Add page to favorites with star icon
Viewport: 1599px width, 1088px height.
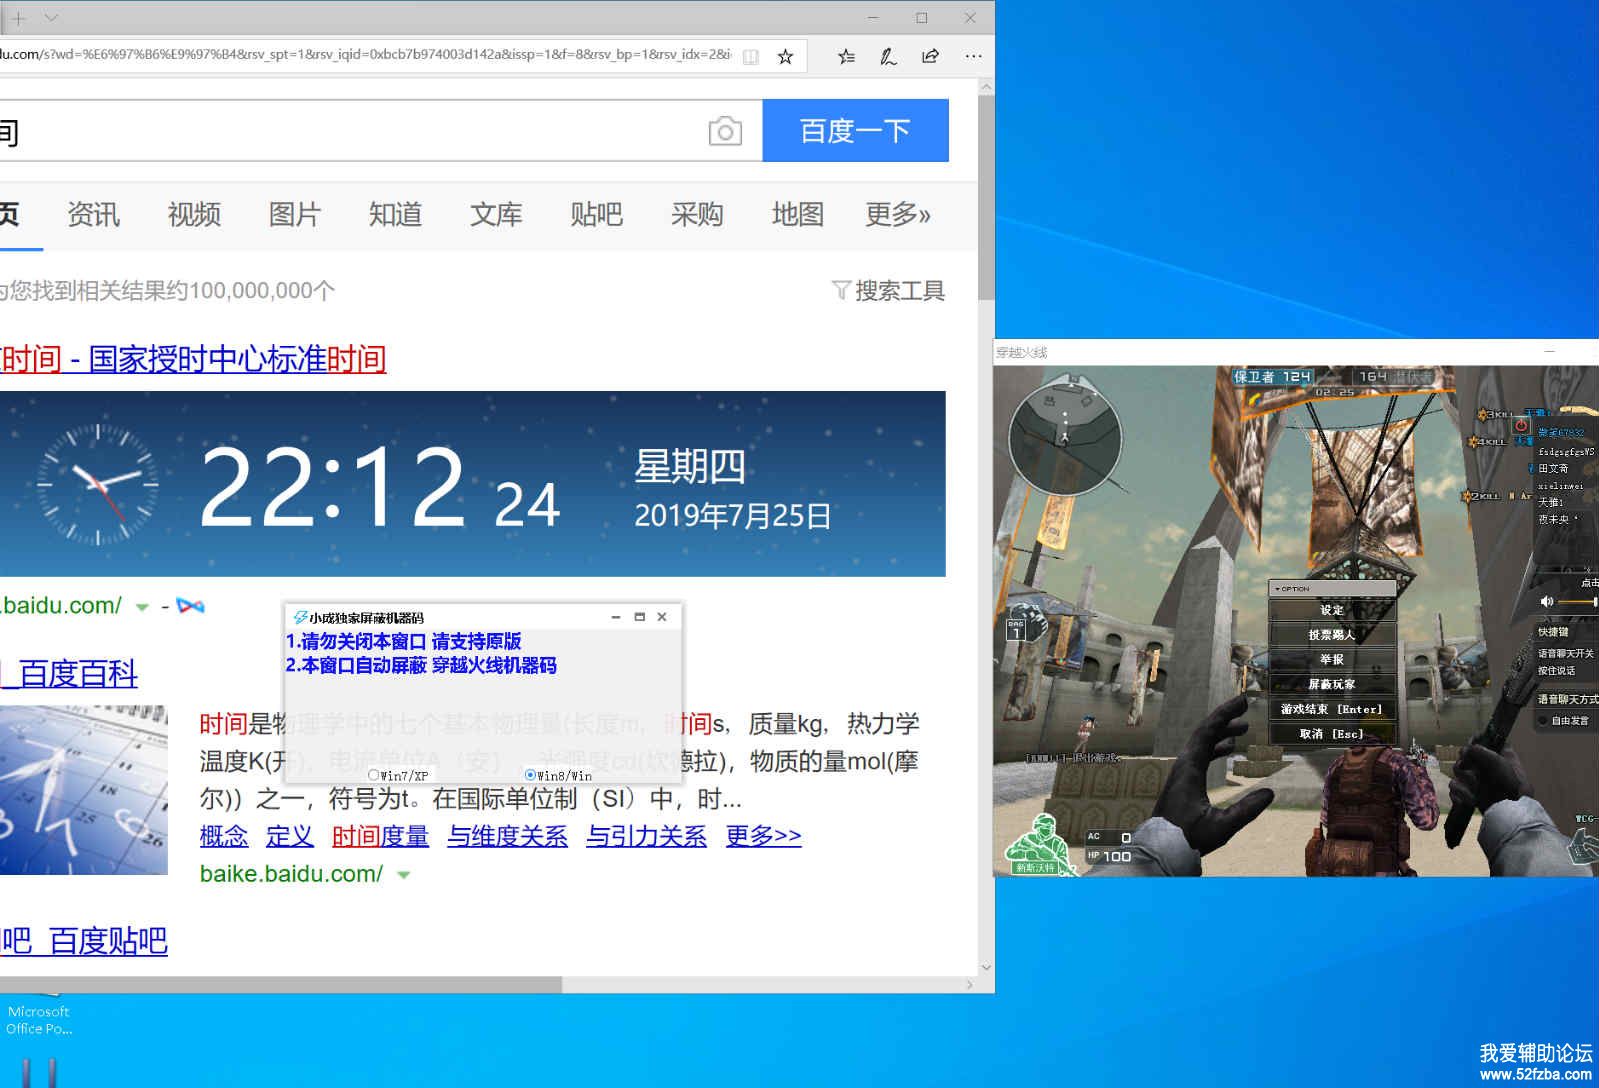786,57
